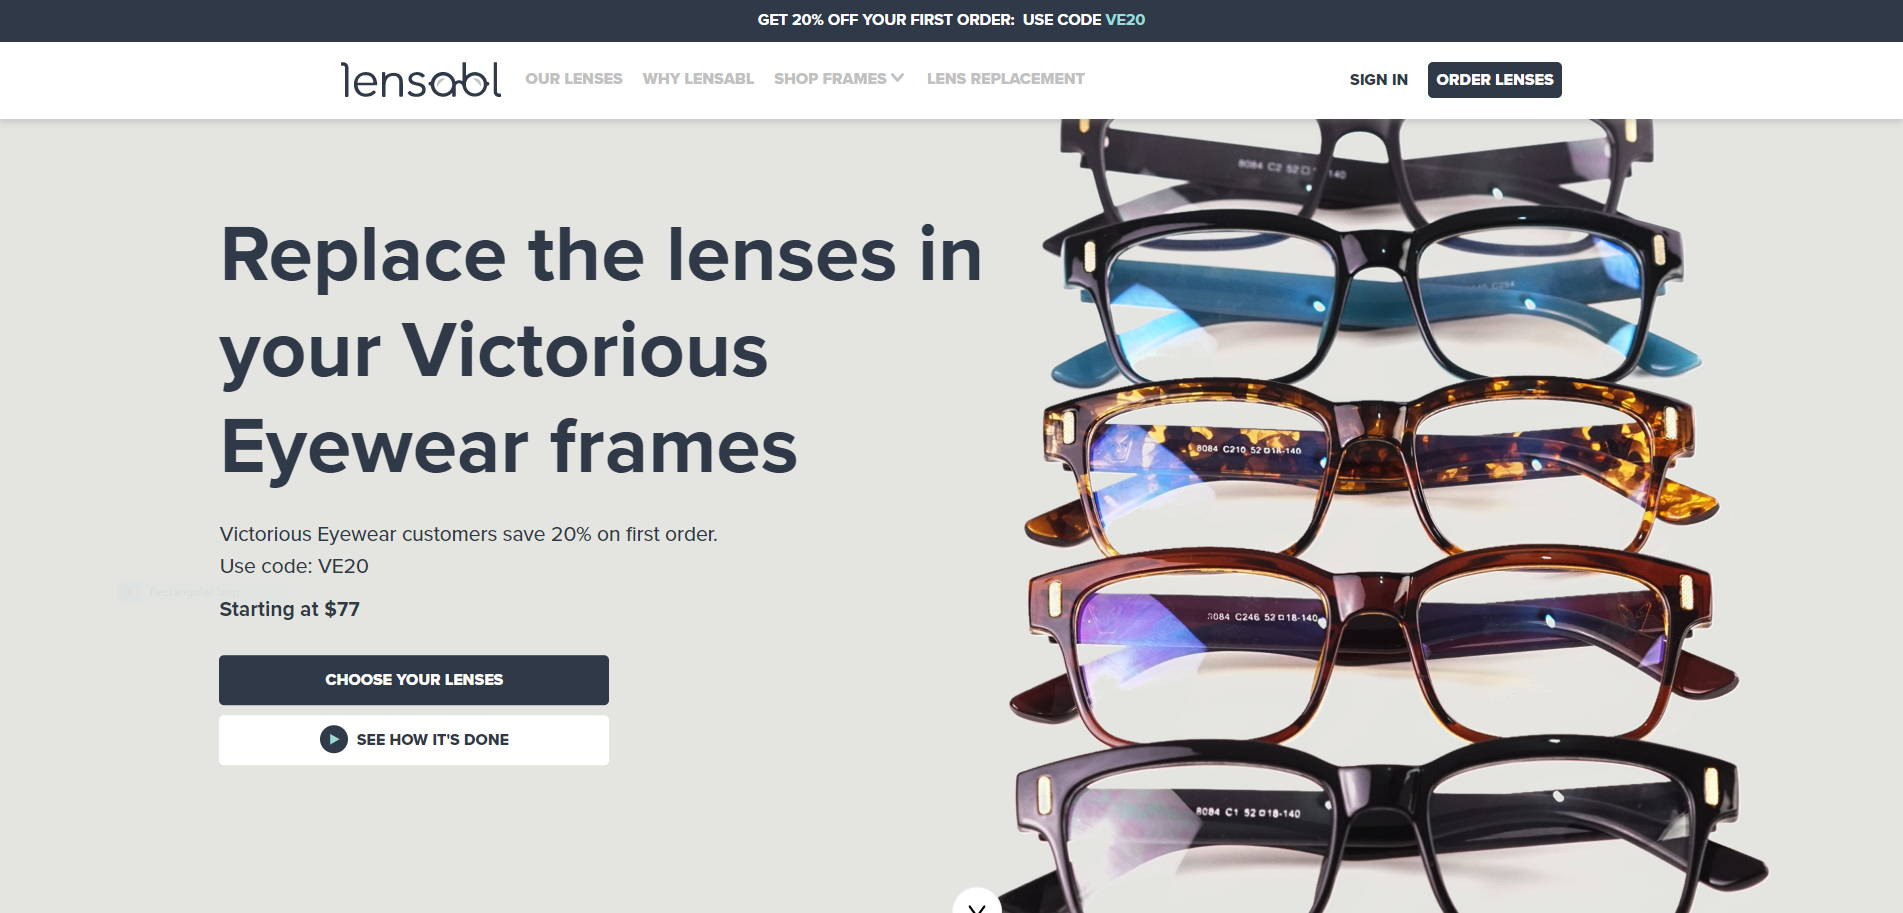Click the Order Lenses button

point(1494,79)
